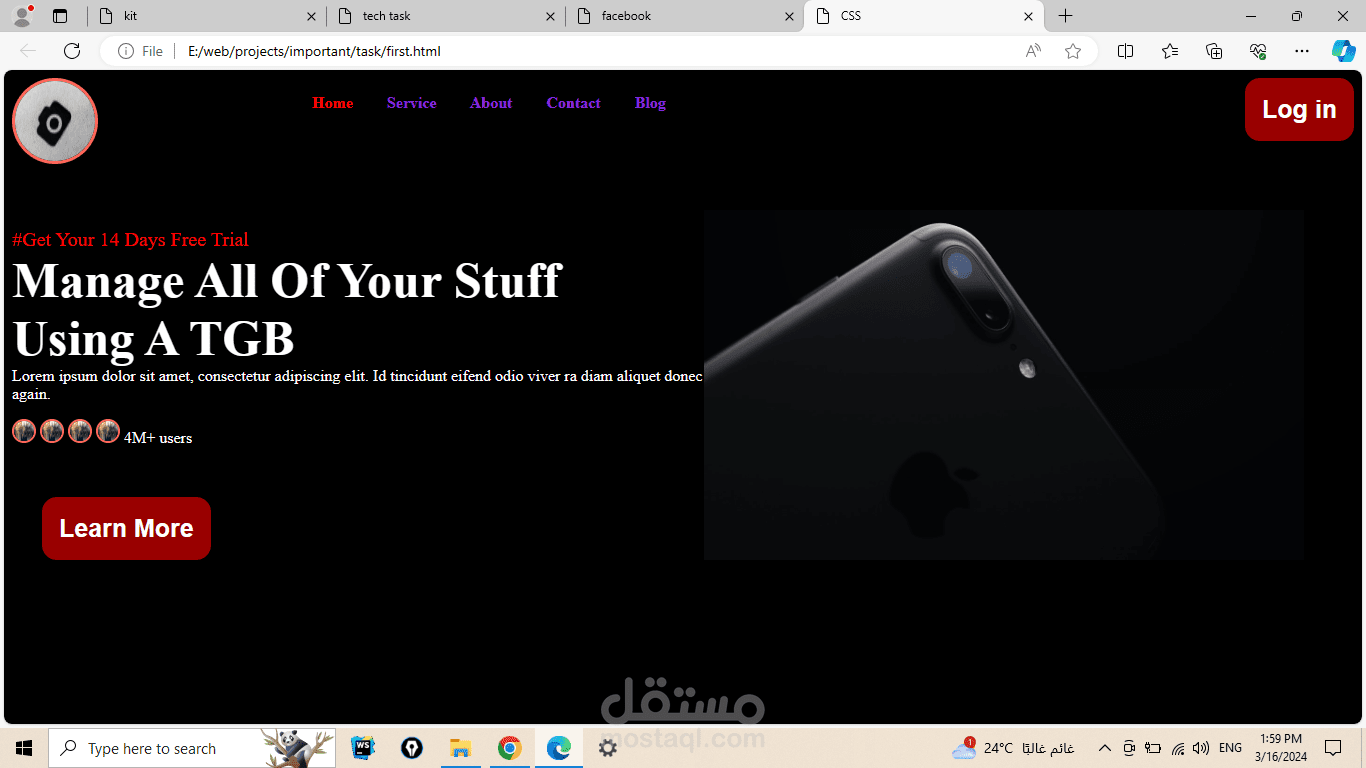Open the tab actions menu icon
1366x768 pixels.
(x=60, y=16)
